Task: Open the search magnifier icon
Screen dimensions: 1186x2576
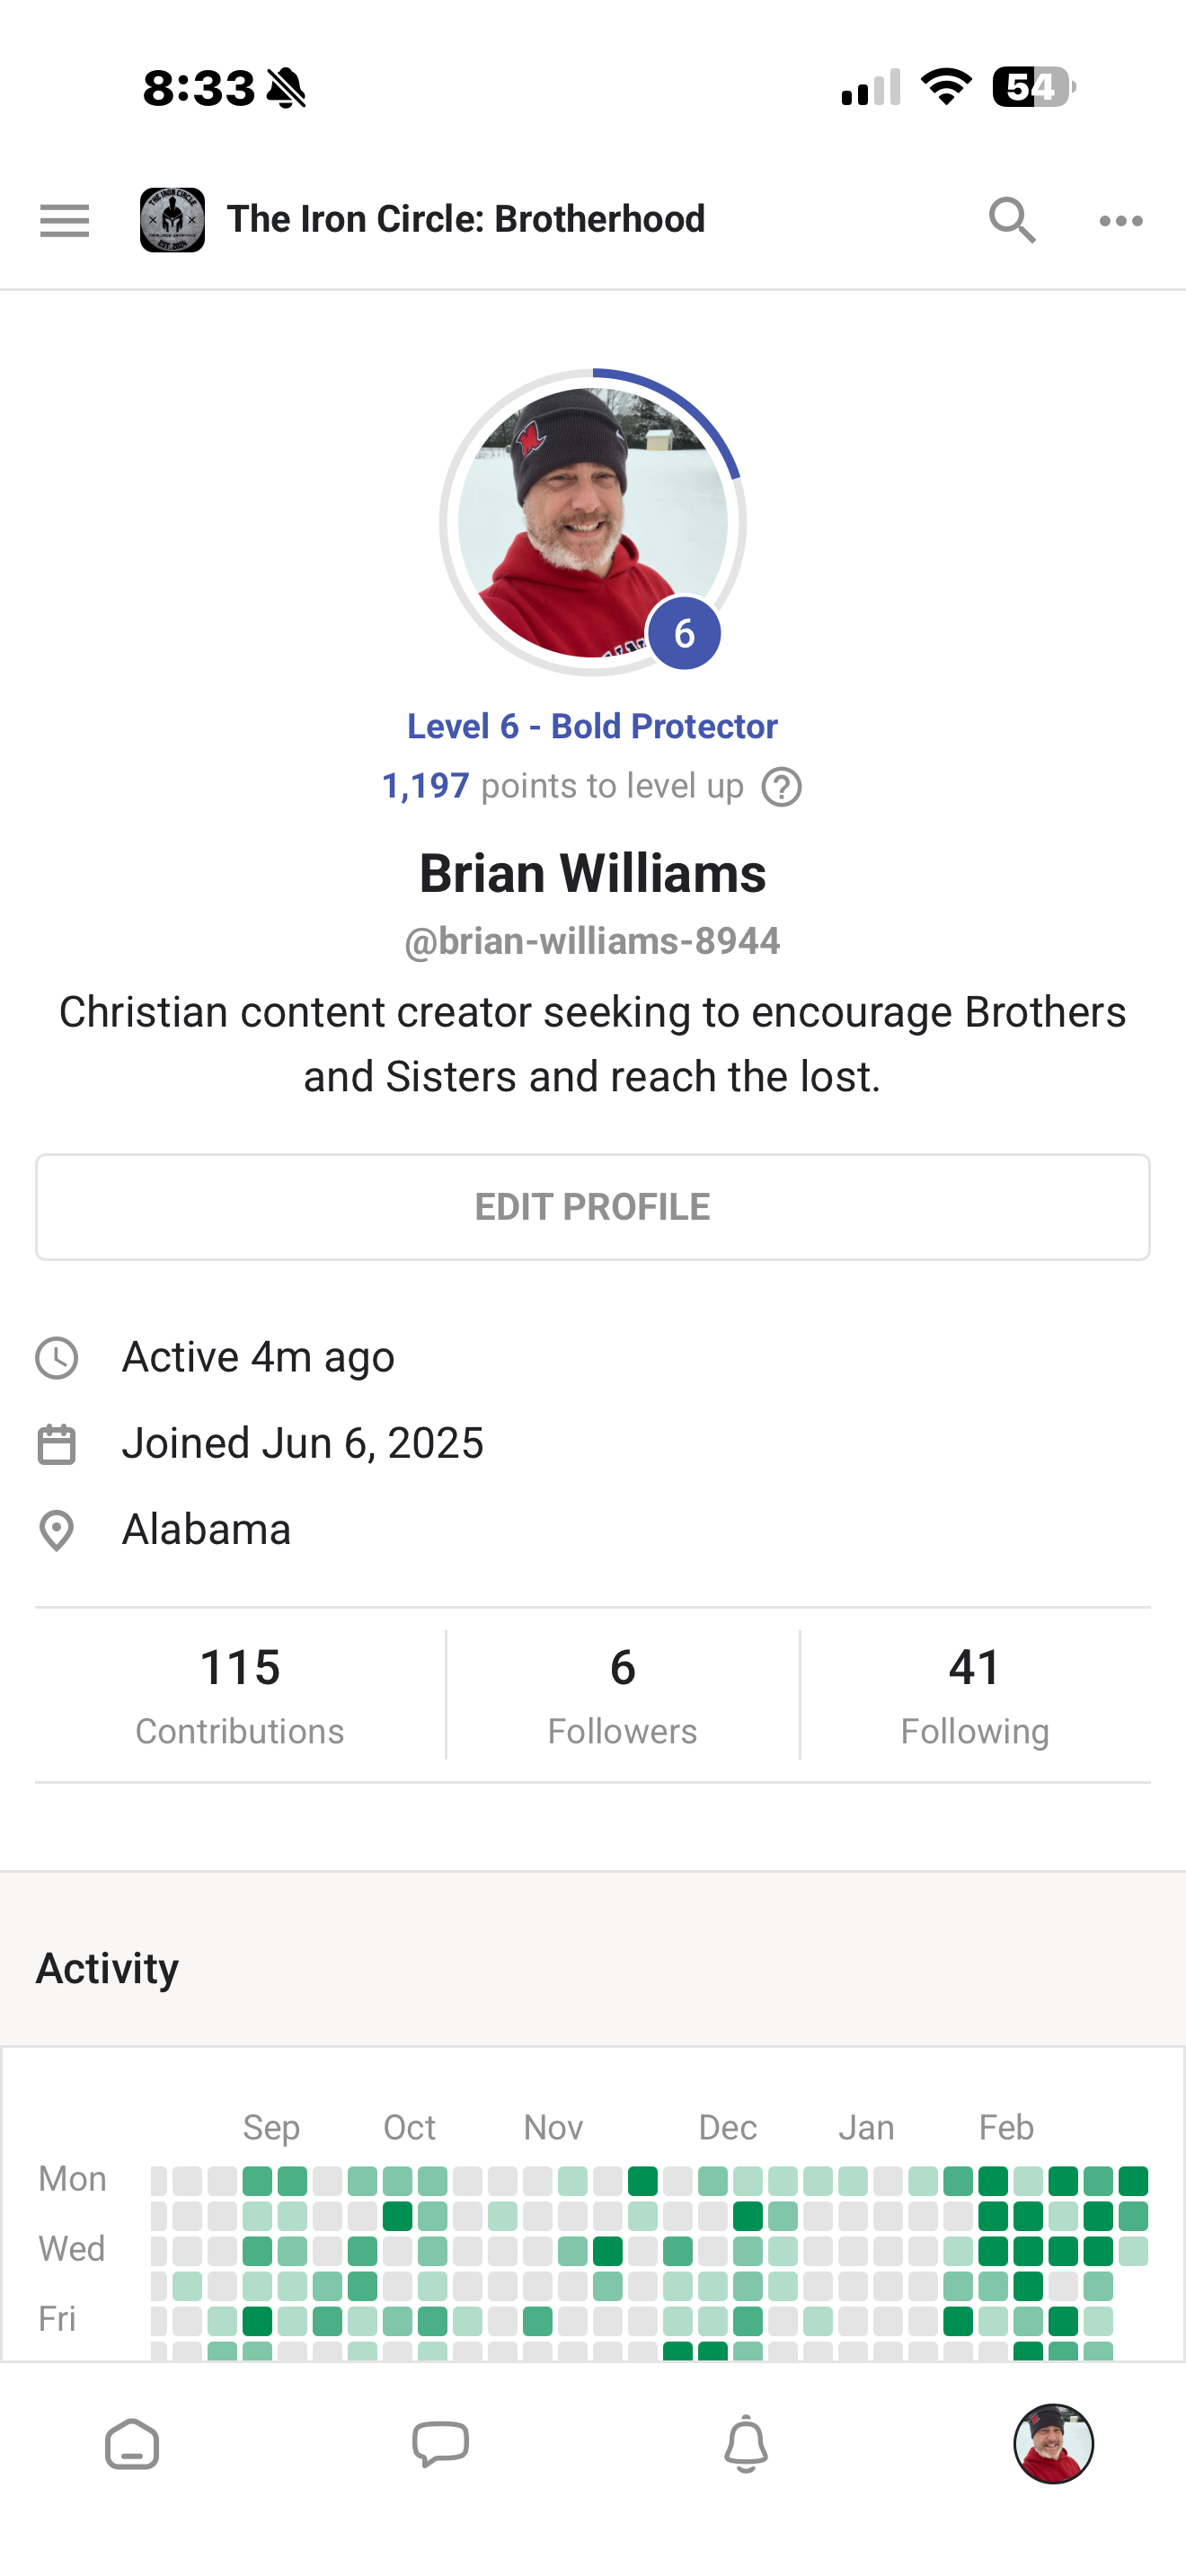Action: 1011,220
